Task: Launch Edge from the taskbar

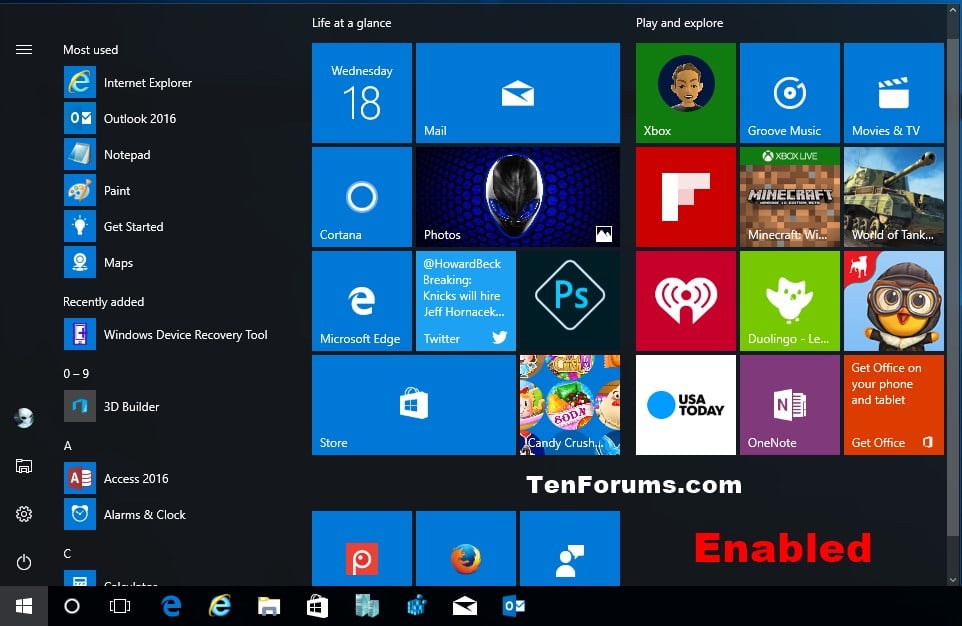Action: [x=171, y=606]
